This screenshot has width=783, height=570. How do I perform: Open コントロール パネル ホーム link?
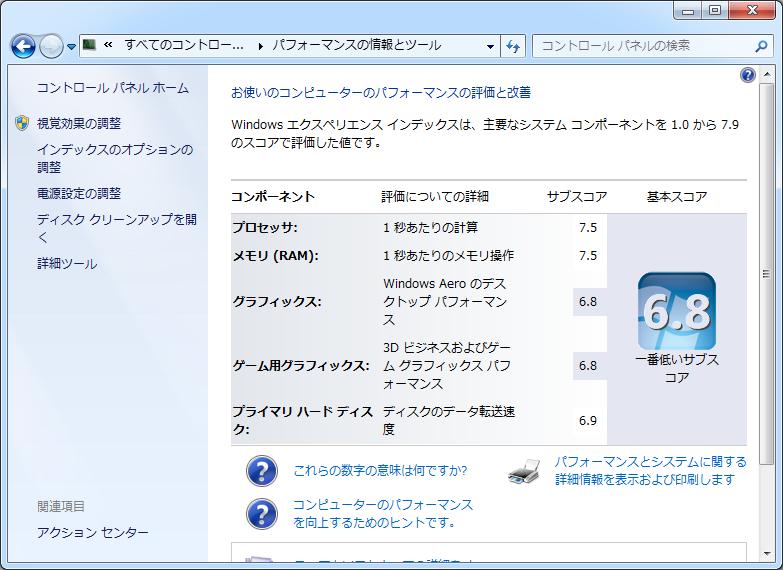coord(113,88)
